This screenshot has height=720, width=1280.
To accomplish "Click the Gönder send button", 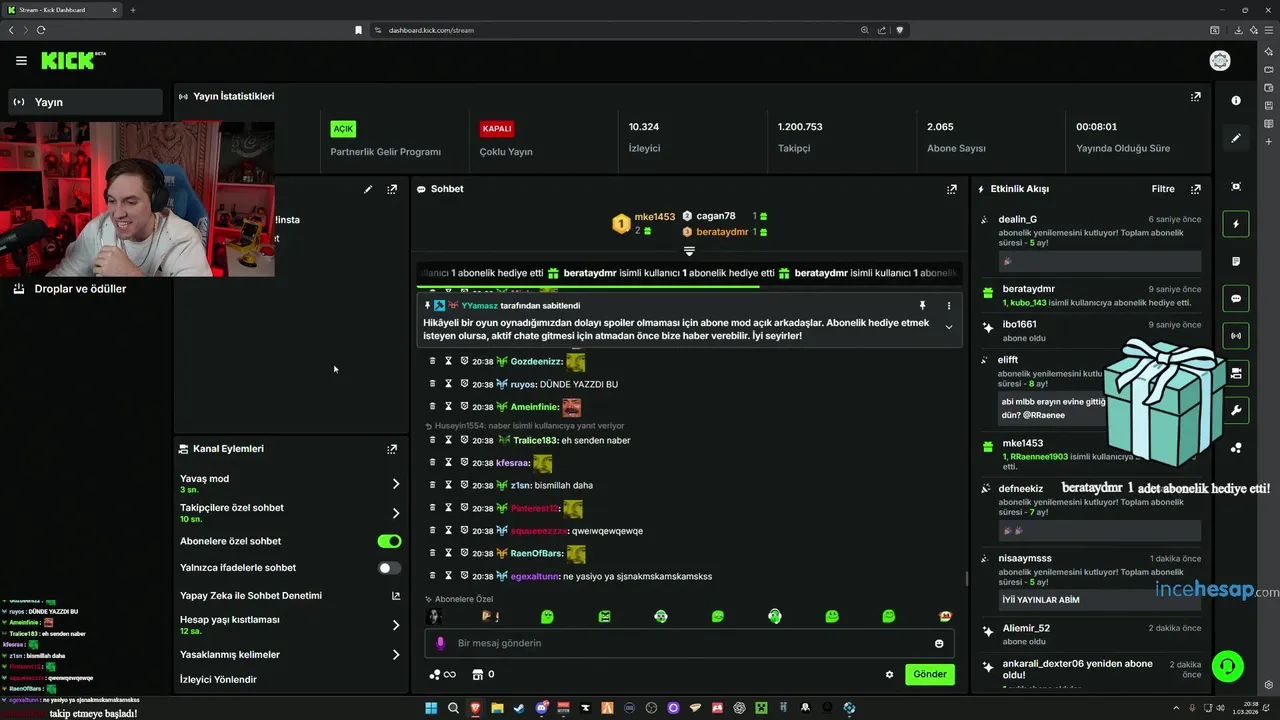I will (x=929, y=674).
